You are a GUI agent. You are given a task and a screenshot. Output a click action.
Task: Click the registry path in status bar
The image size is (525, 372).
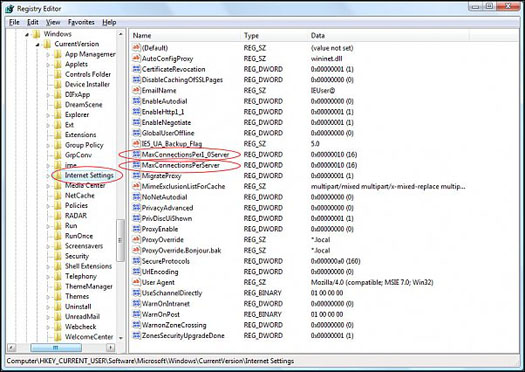pyautogui.click(x=150, y=361)
